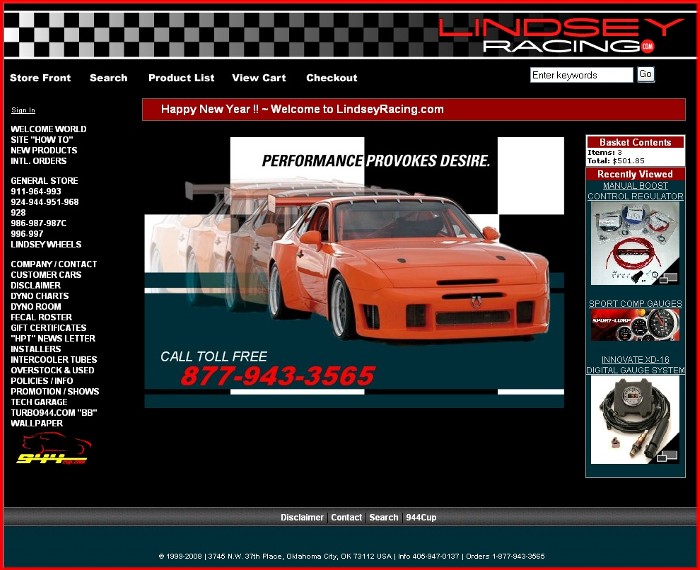Open the Sport Comp Gauges product image
700x570 pixels.
click(635, 325)
